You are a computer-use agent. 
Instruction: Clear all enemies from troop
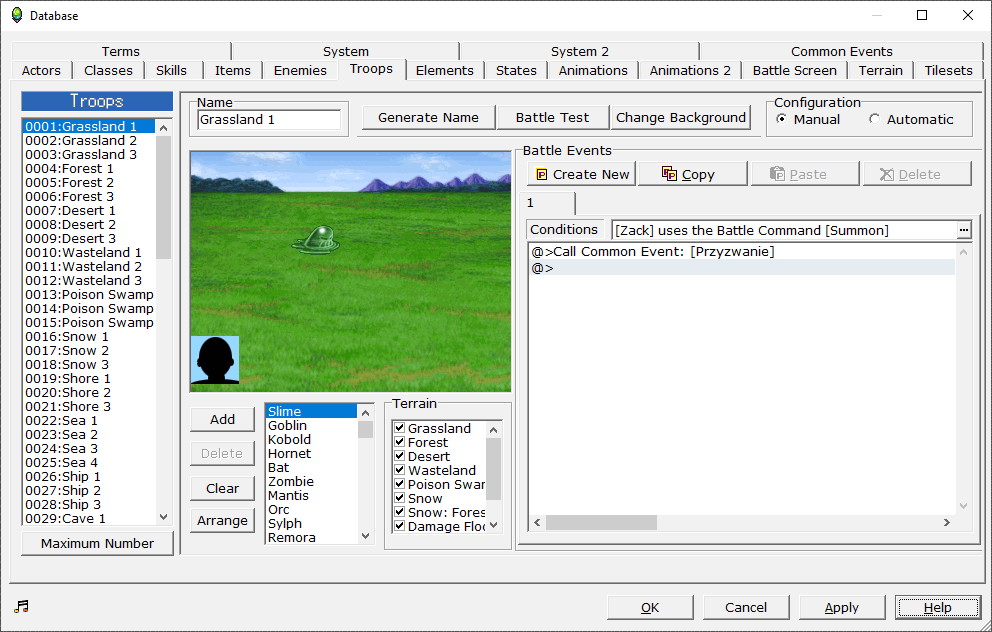223,488
